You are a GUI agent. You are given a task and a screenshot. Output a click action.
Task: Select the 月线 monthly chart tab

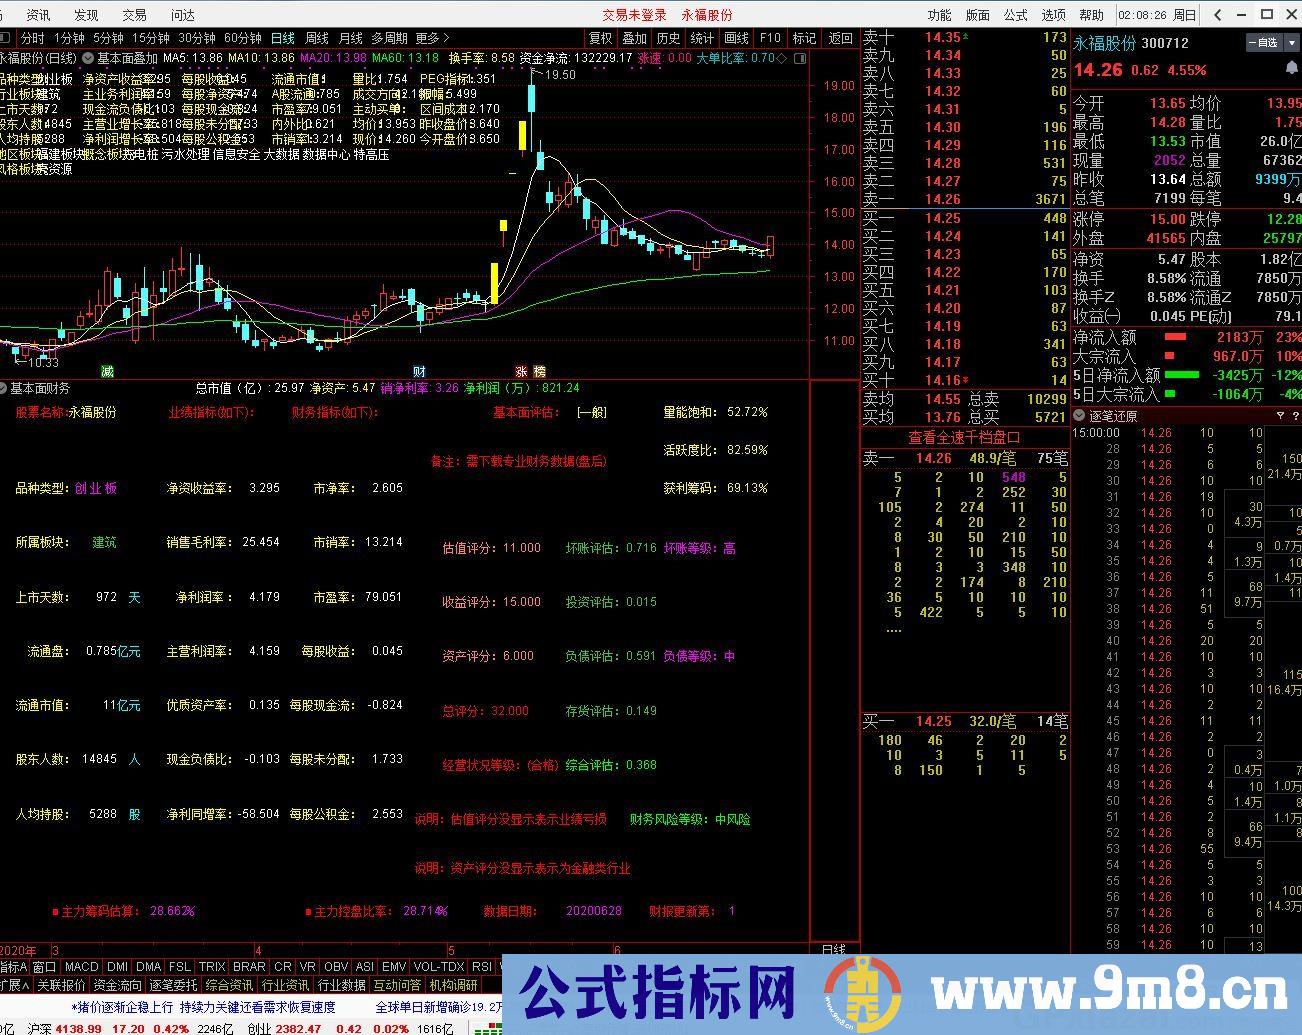click(x=351, y=38)
